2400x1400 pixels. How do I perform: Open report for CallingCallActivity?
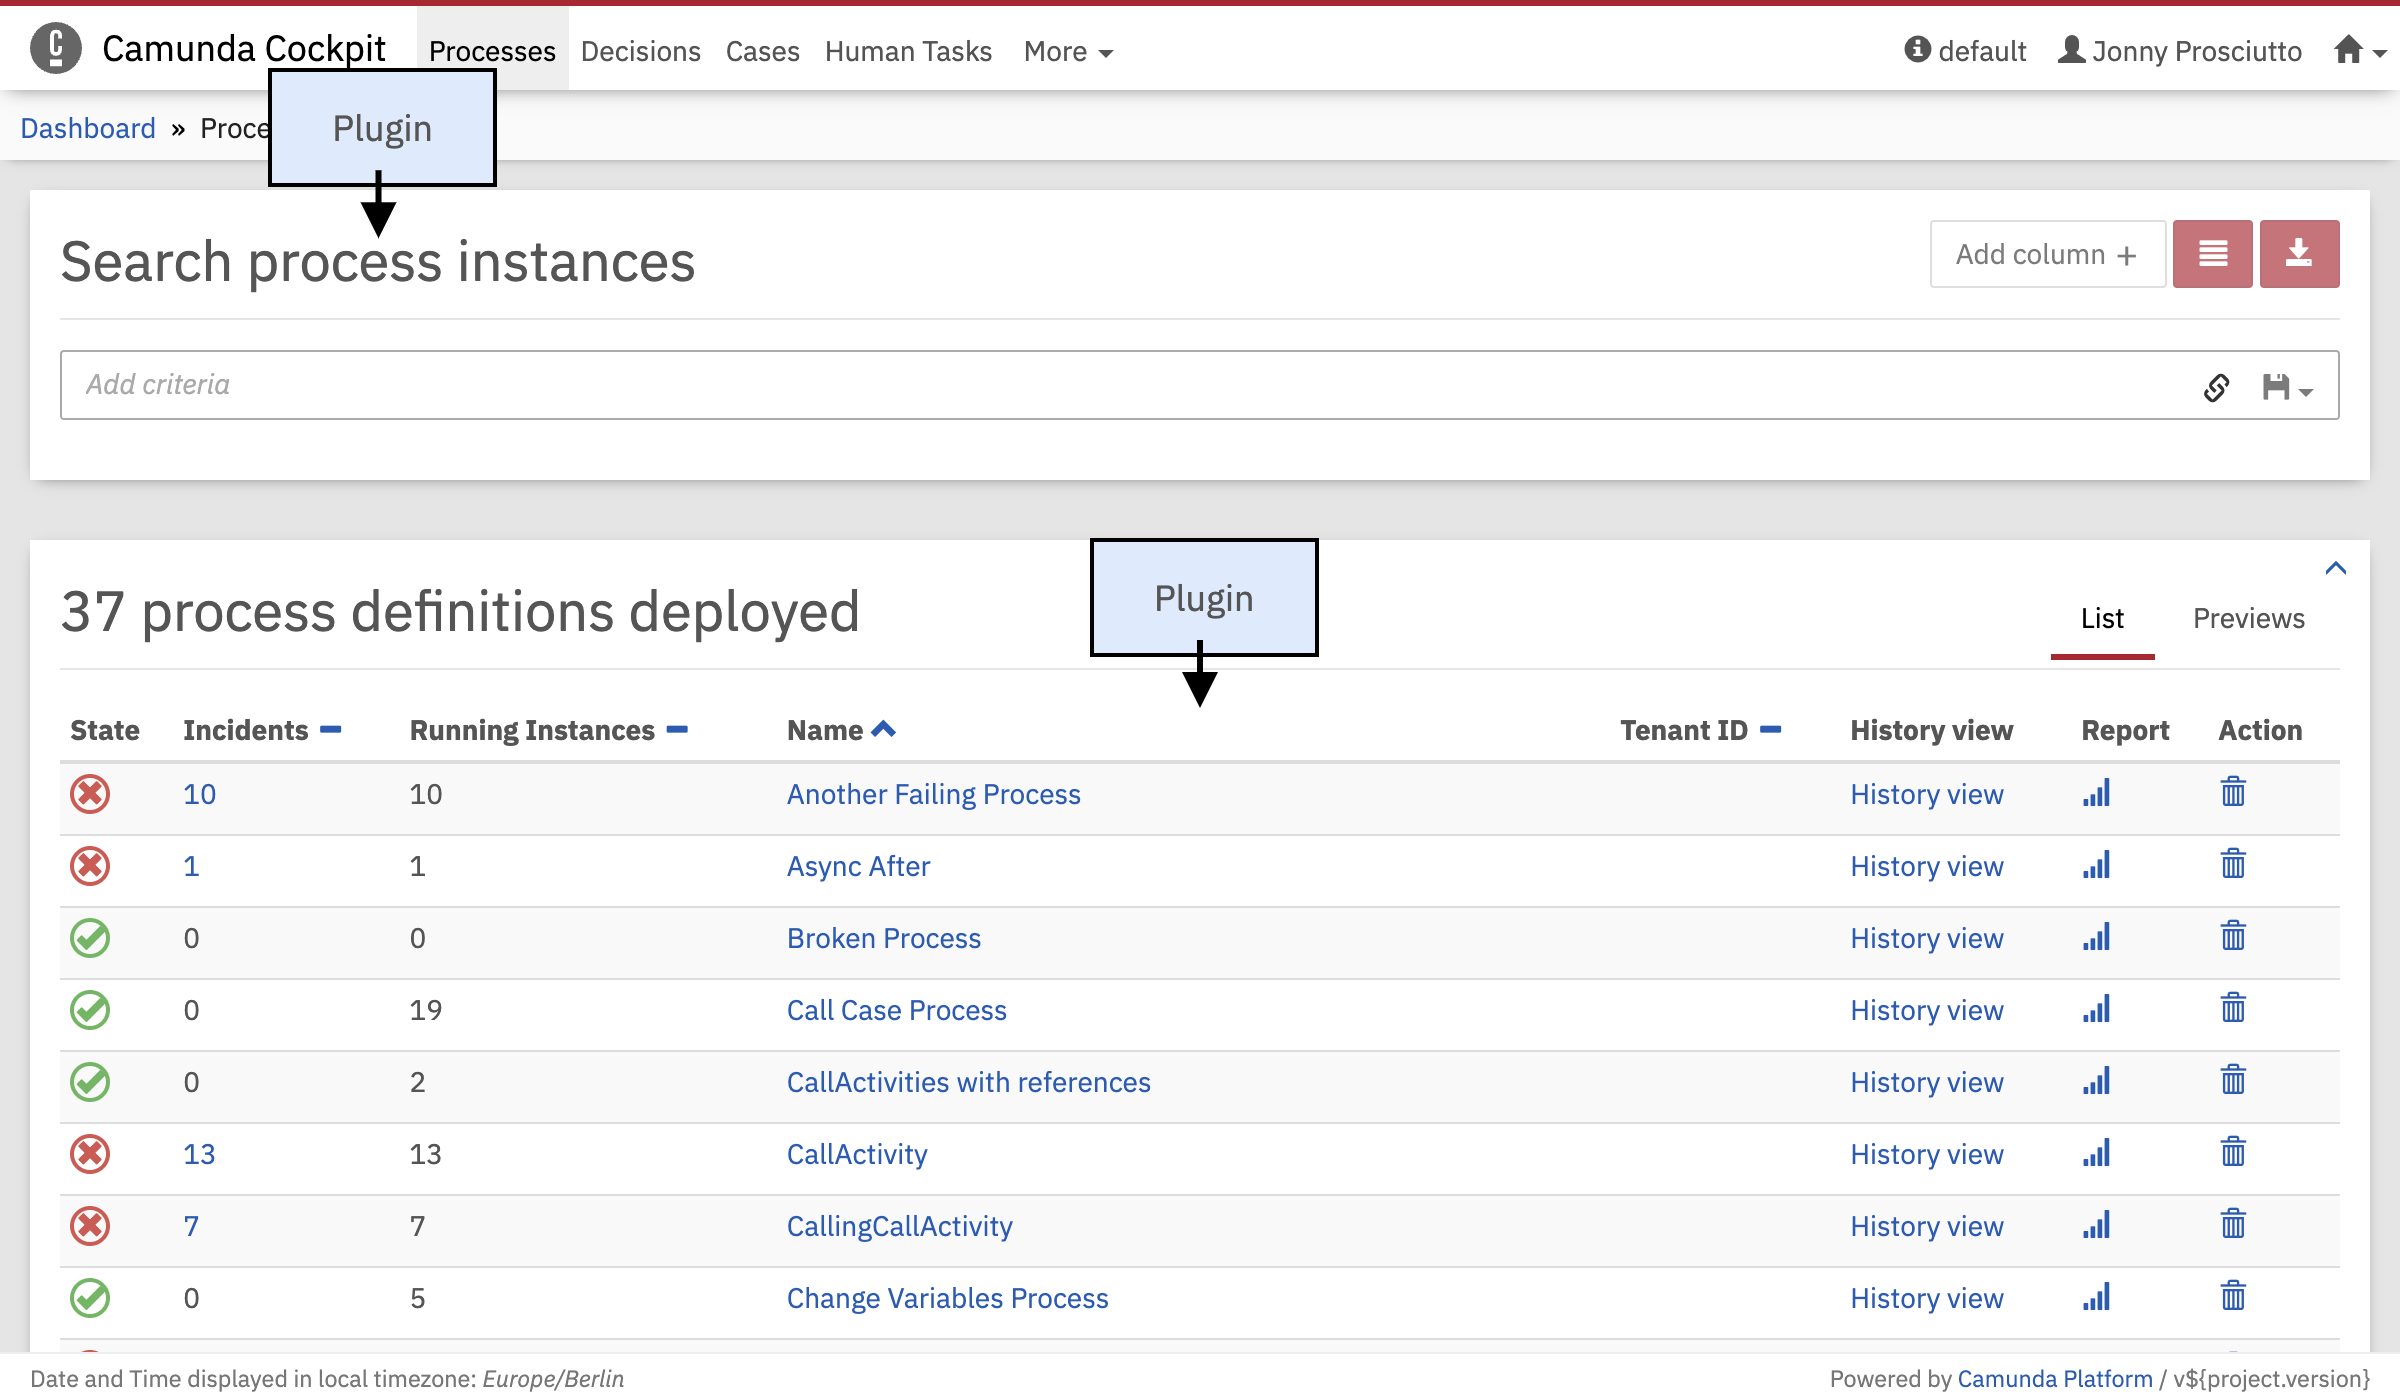[2097, 1225]
